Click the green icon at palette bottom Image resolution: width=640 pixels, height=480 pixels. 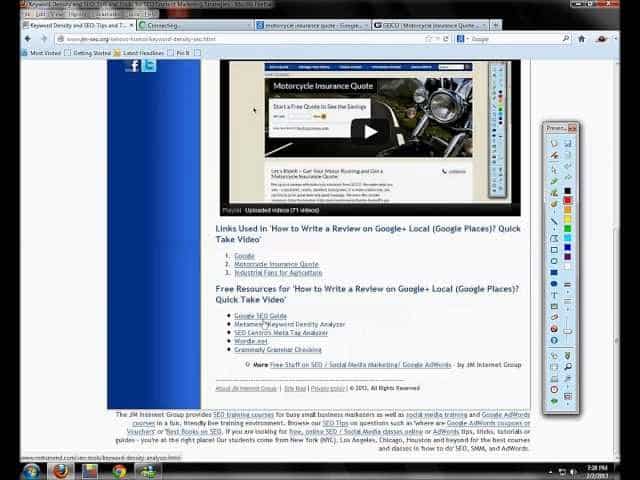click(x=554, y=401)
